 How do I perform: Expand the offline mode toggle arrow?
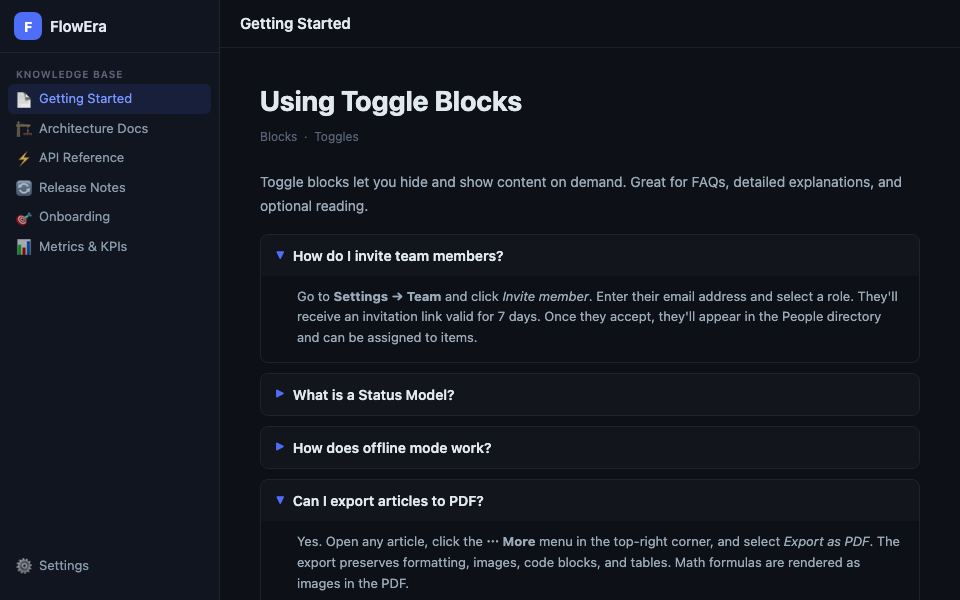click(x=280, y=447)
